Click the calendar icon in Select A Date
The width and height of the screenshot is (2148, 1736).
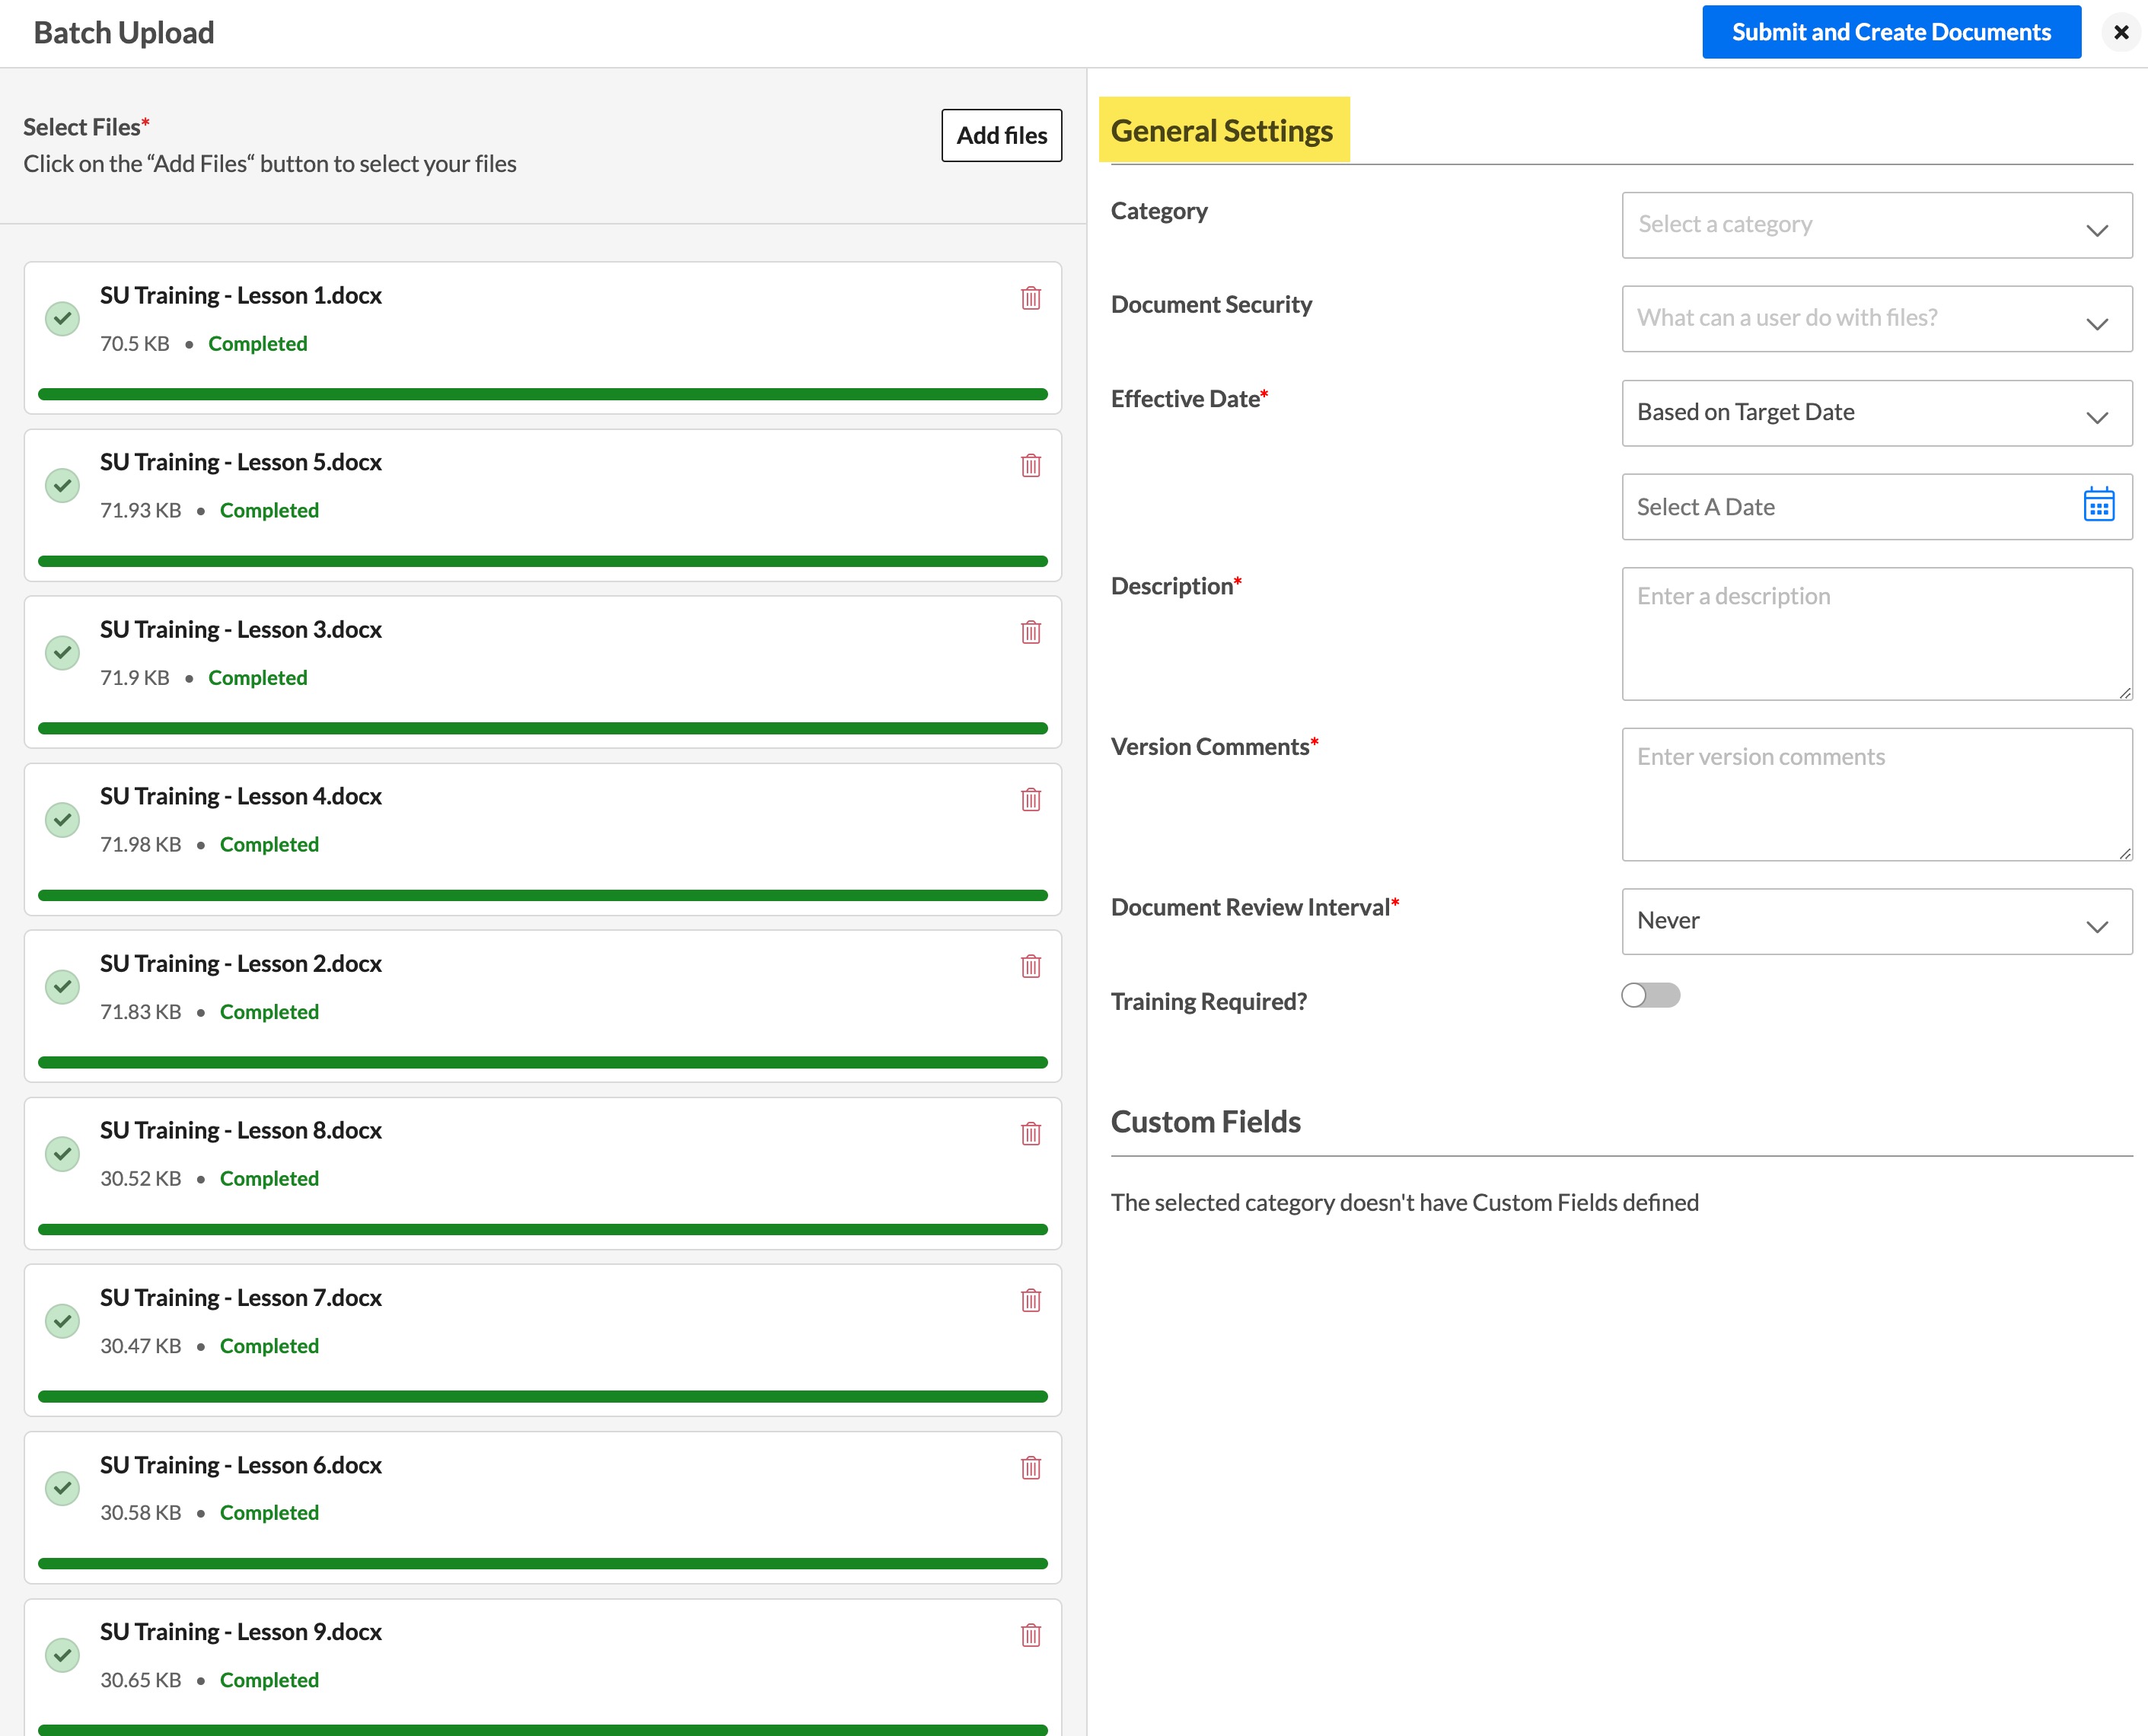click(2098, 505)
